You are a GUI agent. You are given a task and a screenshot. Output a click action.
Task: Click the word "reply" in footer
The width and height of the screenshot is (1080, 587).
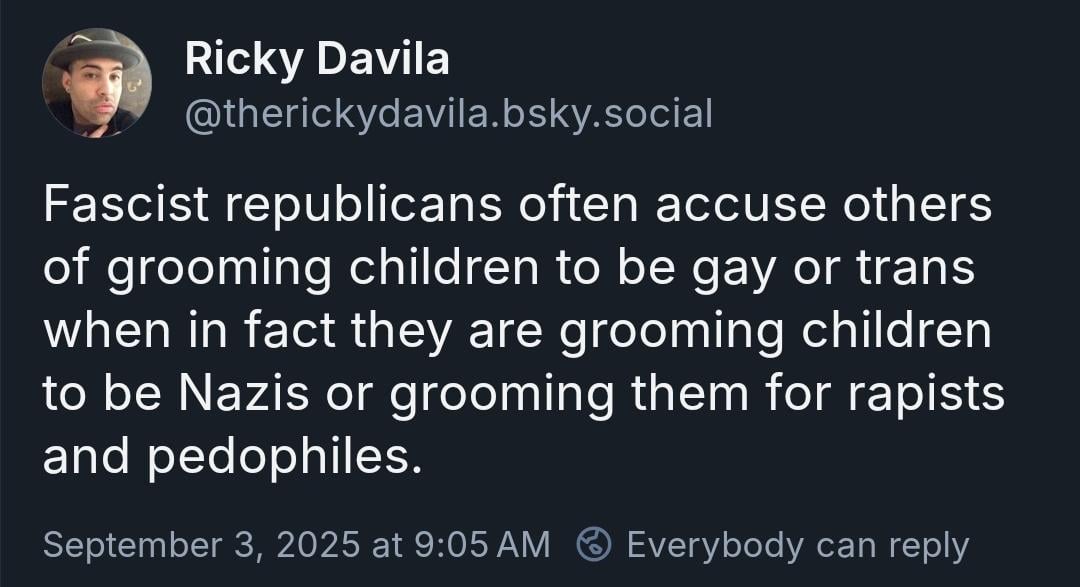click(928, 547)
